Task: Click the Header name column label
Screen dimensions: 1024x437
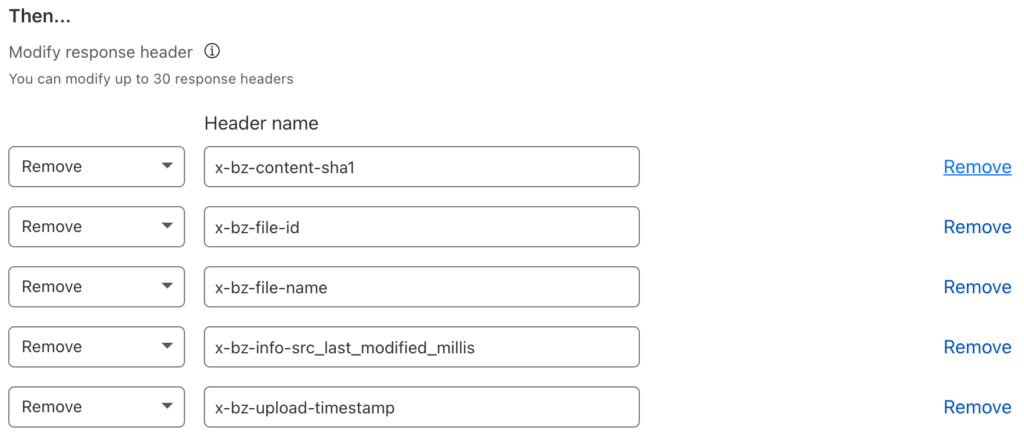Action: click(261, 124)
